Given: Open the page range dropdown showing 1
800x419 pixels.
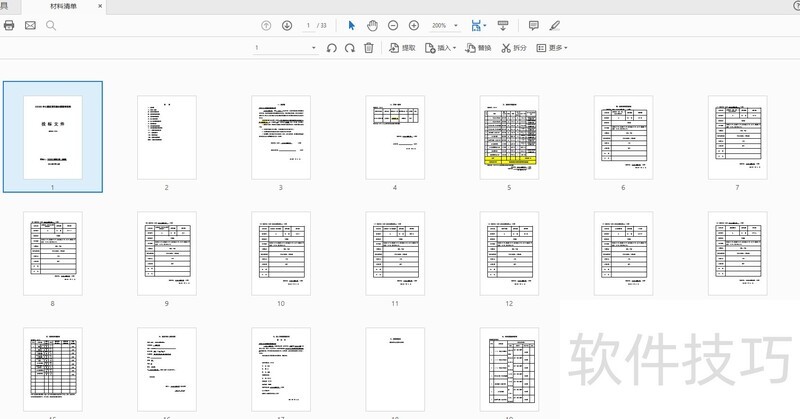Looking at the screenshot, I should click(x=285, y=48).
